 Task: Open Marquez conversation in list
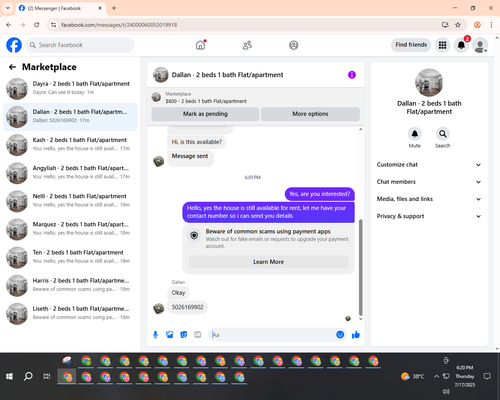pyautogui.click(x=70, y=230)
